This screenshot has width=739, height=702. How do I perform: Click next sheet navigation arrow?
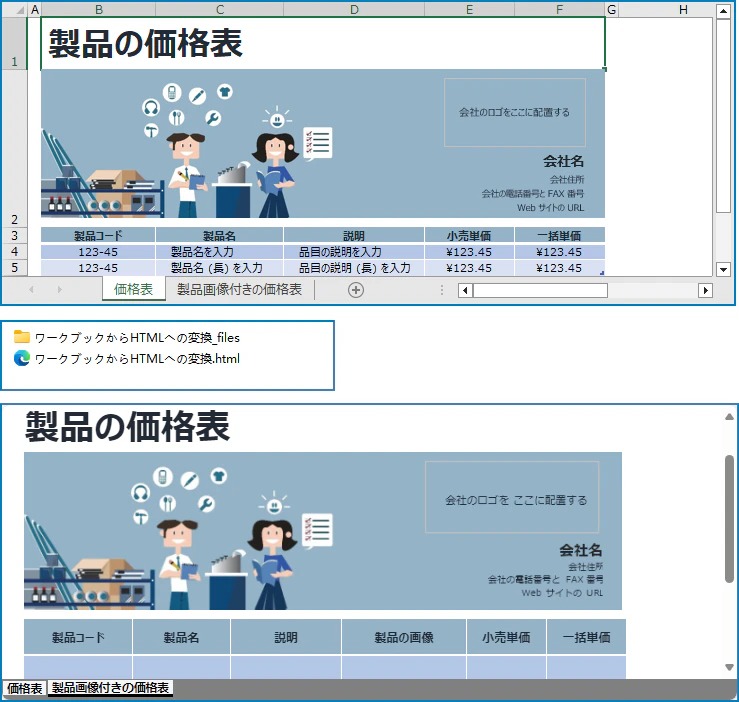point(59,289)
